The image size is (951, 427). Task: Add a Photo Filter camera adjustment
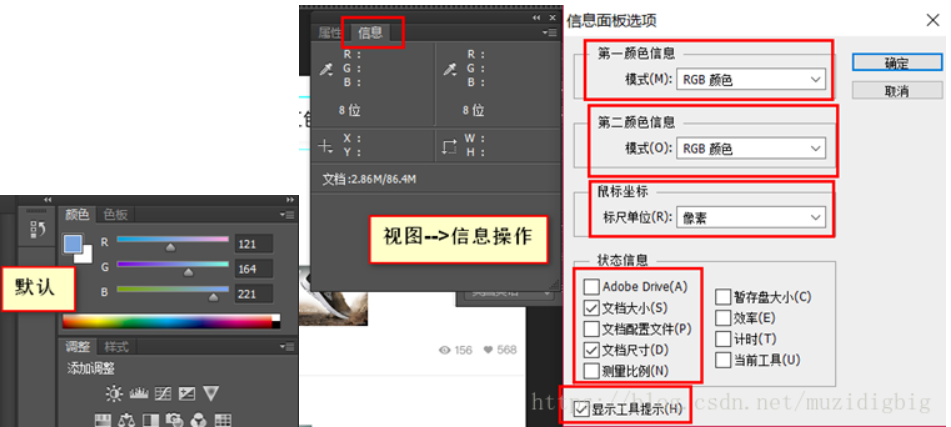tap(175, 420)
